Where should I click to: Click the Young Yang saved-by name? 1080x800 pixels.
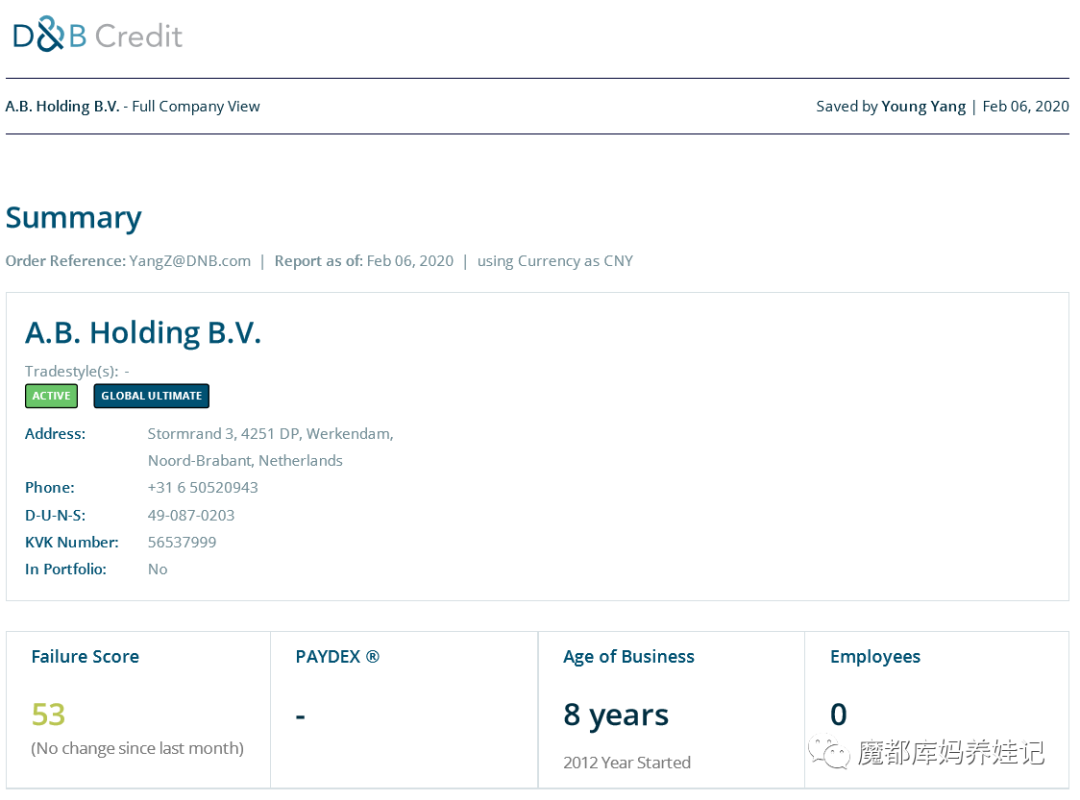pos(923,106)
